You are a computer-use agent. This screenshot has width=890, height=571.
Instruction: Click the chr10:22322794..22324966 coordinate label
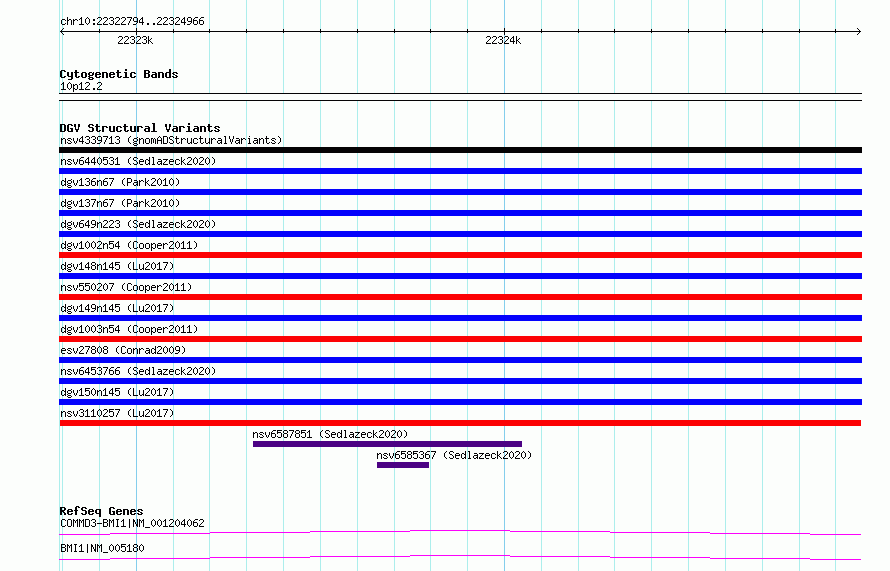[132, 22]
